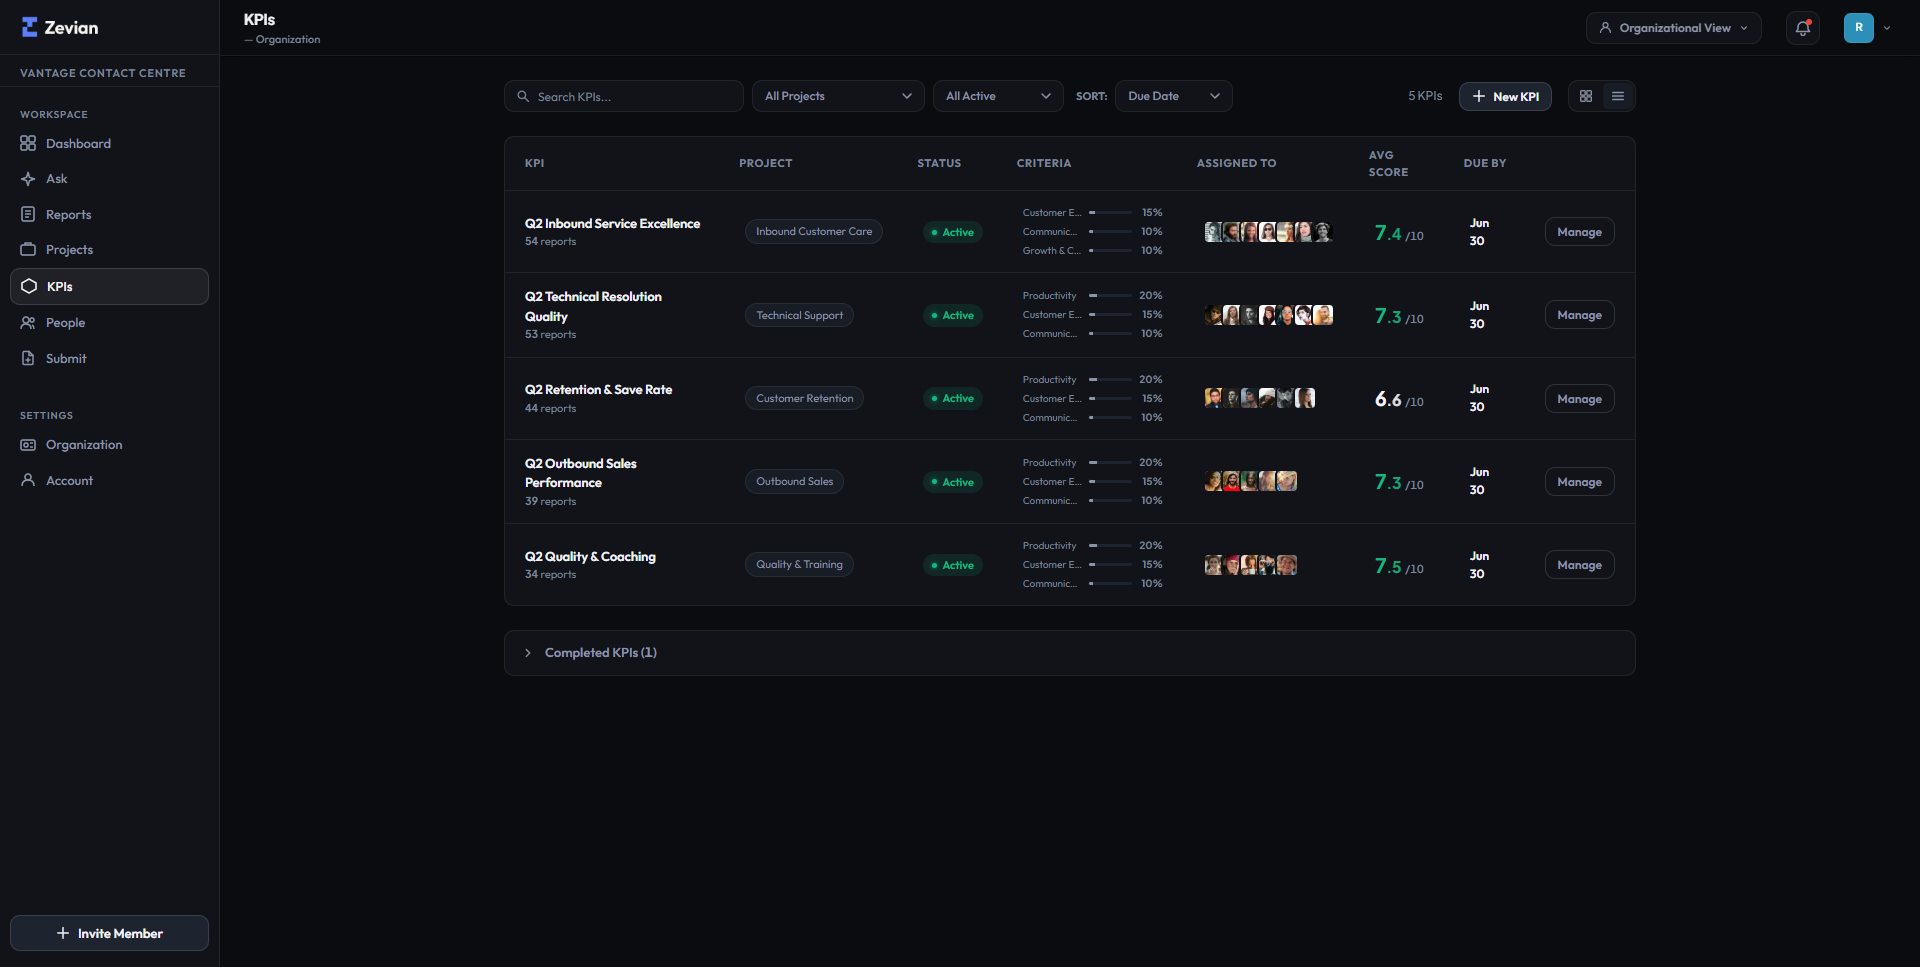Click the Reports sidebar icon
The image size is (1920, 967).
28,214
